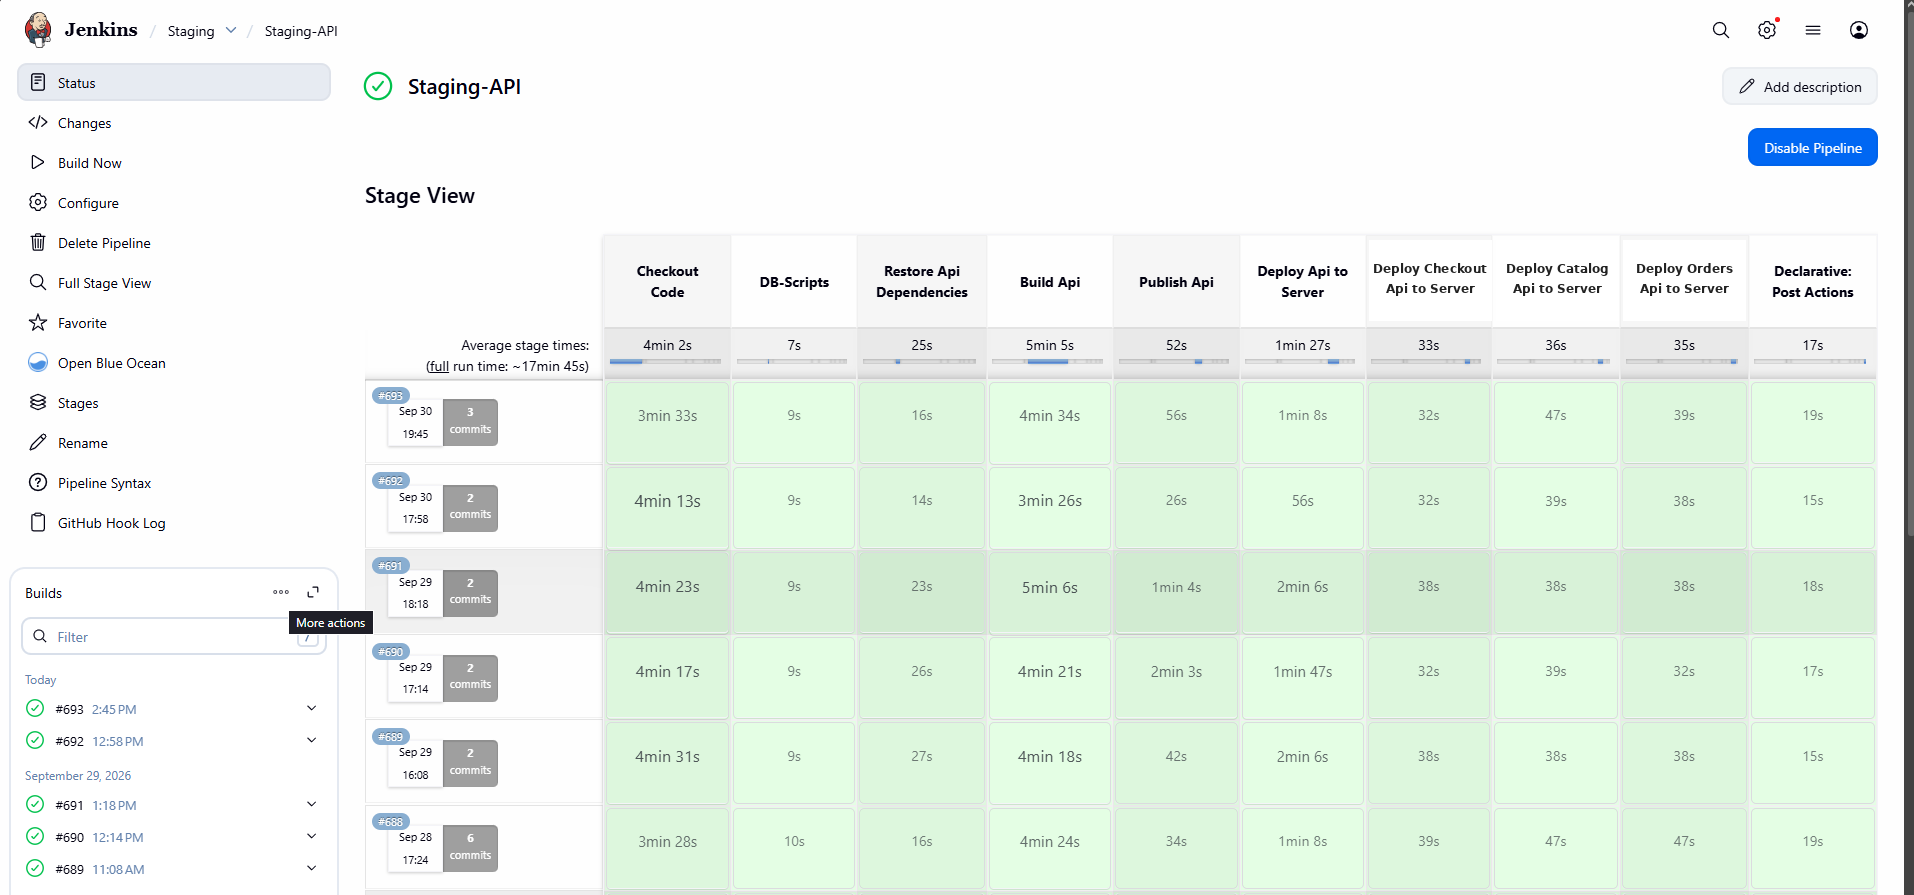Select the Status menu item
1914x895 pixels.
(174, 82)
